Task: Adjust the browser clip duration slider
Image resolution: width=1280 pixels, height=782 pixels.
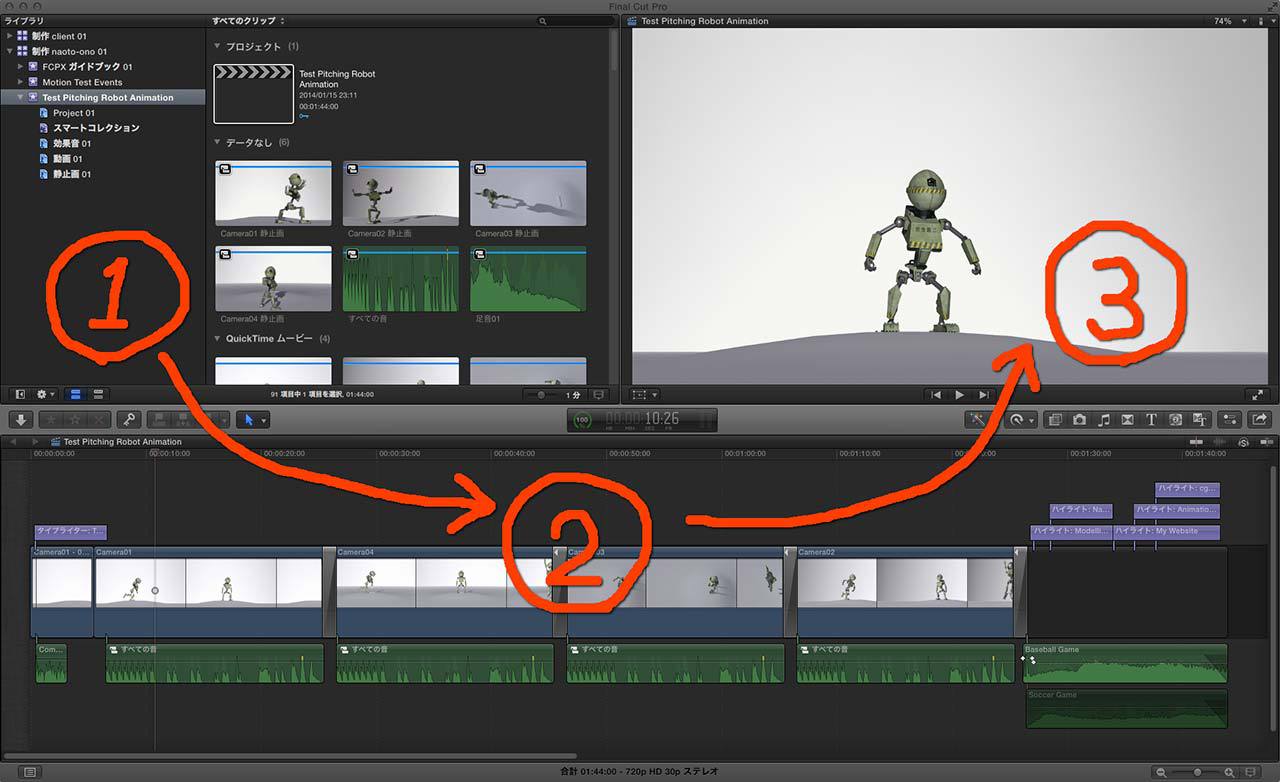Action: point(542,395)
